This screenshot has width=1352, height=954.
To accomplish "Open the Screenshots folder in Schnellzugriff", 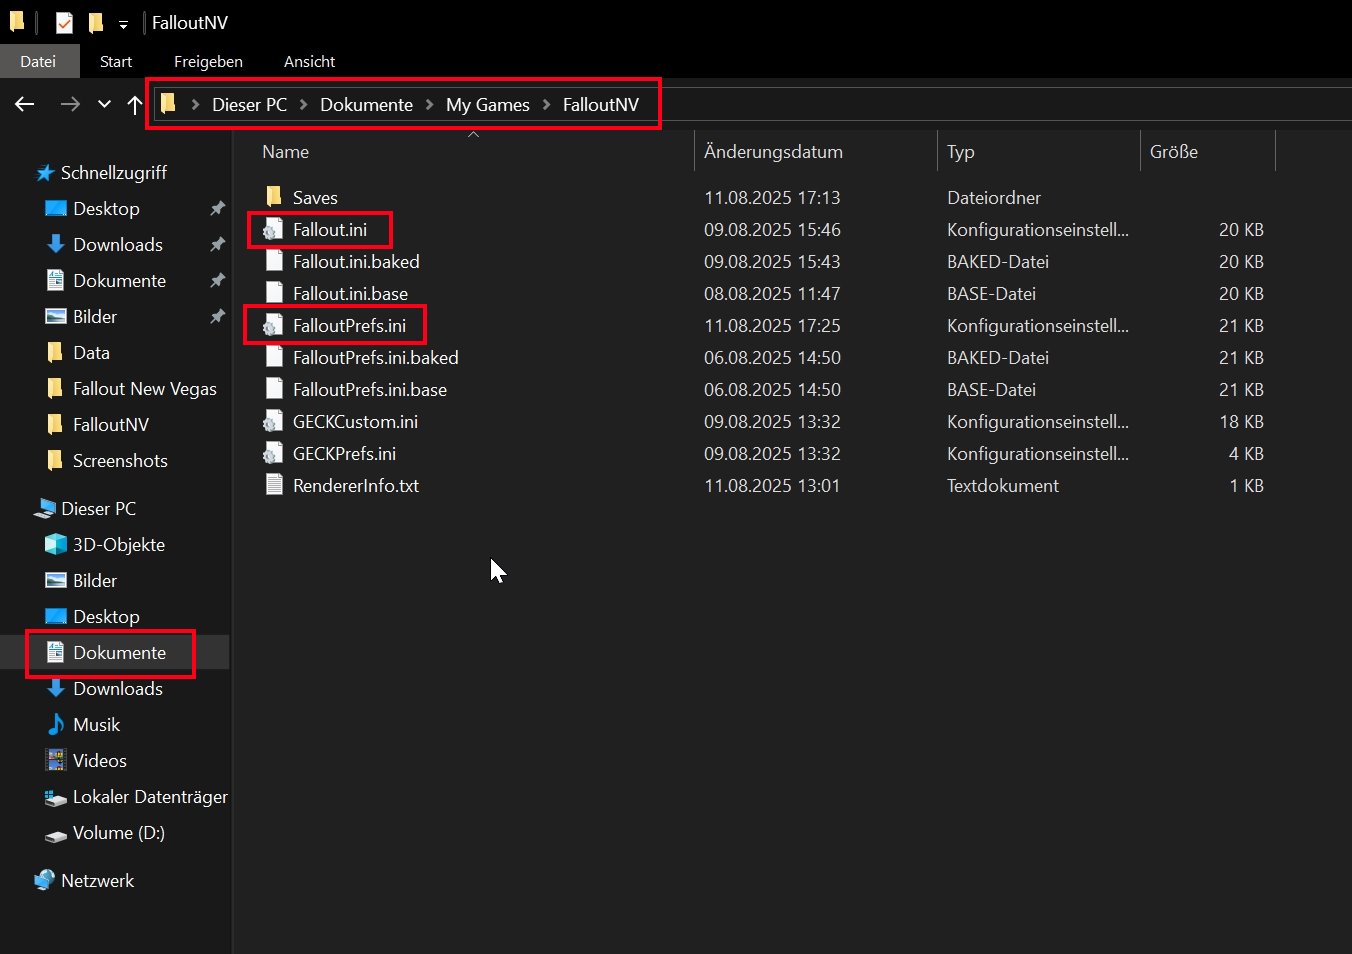I will 120,461.
